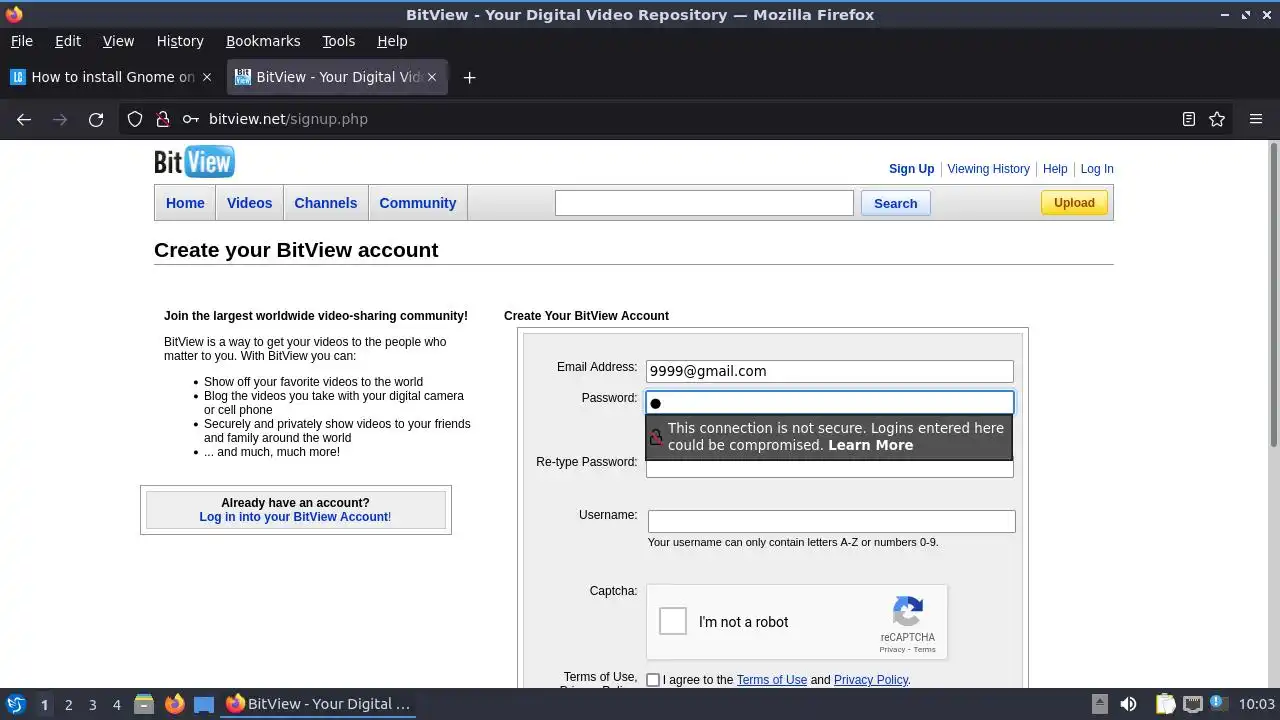Switch to virtual desktop 4
1280x720 pixels.
[116, 705]
